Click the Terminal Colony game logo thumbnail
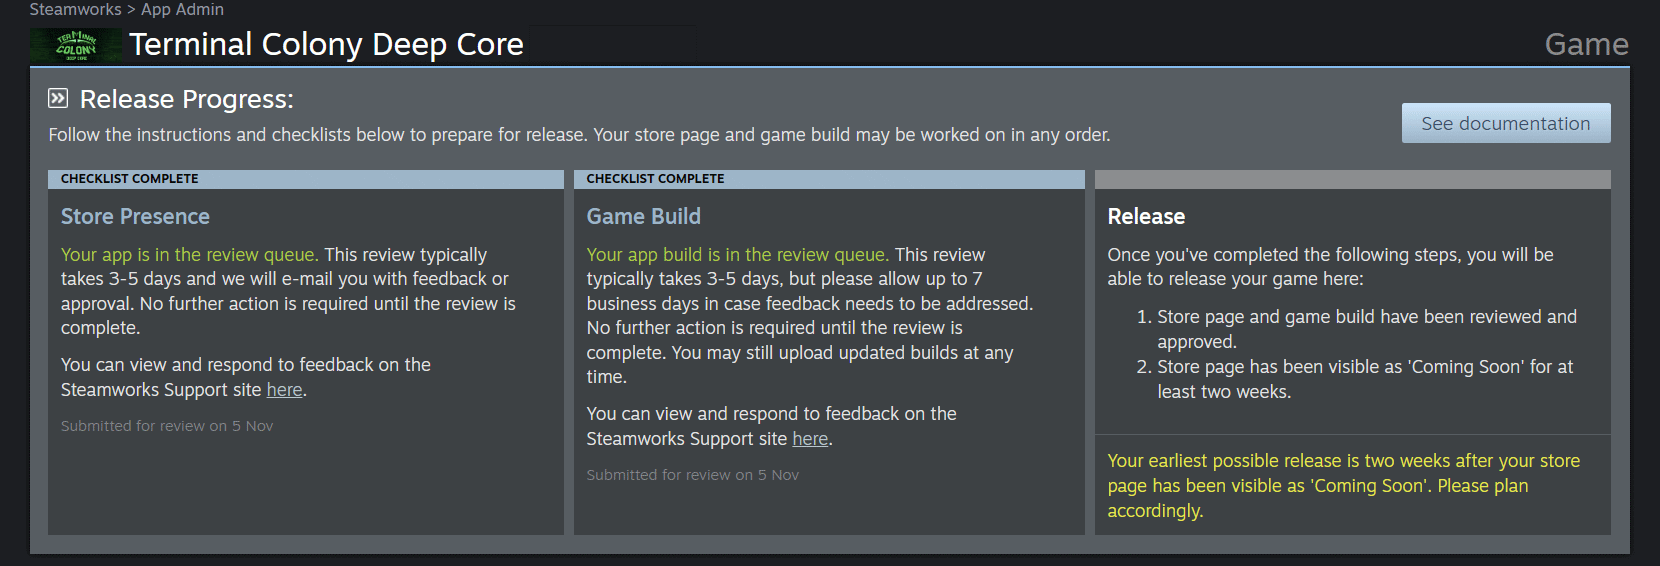 point(76,45)
